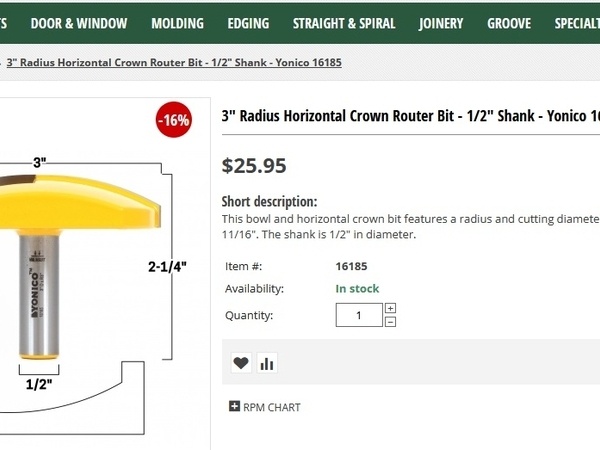The width and height of the screenshot is (600, 450).
Task: Click the red -16% discount badge
Action: click(x=173, y=120)
